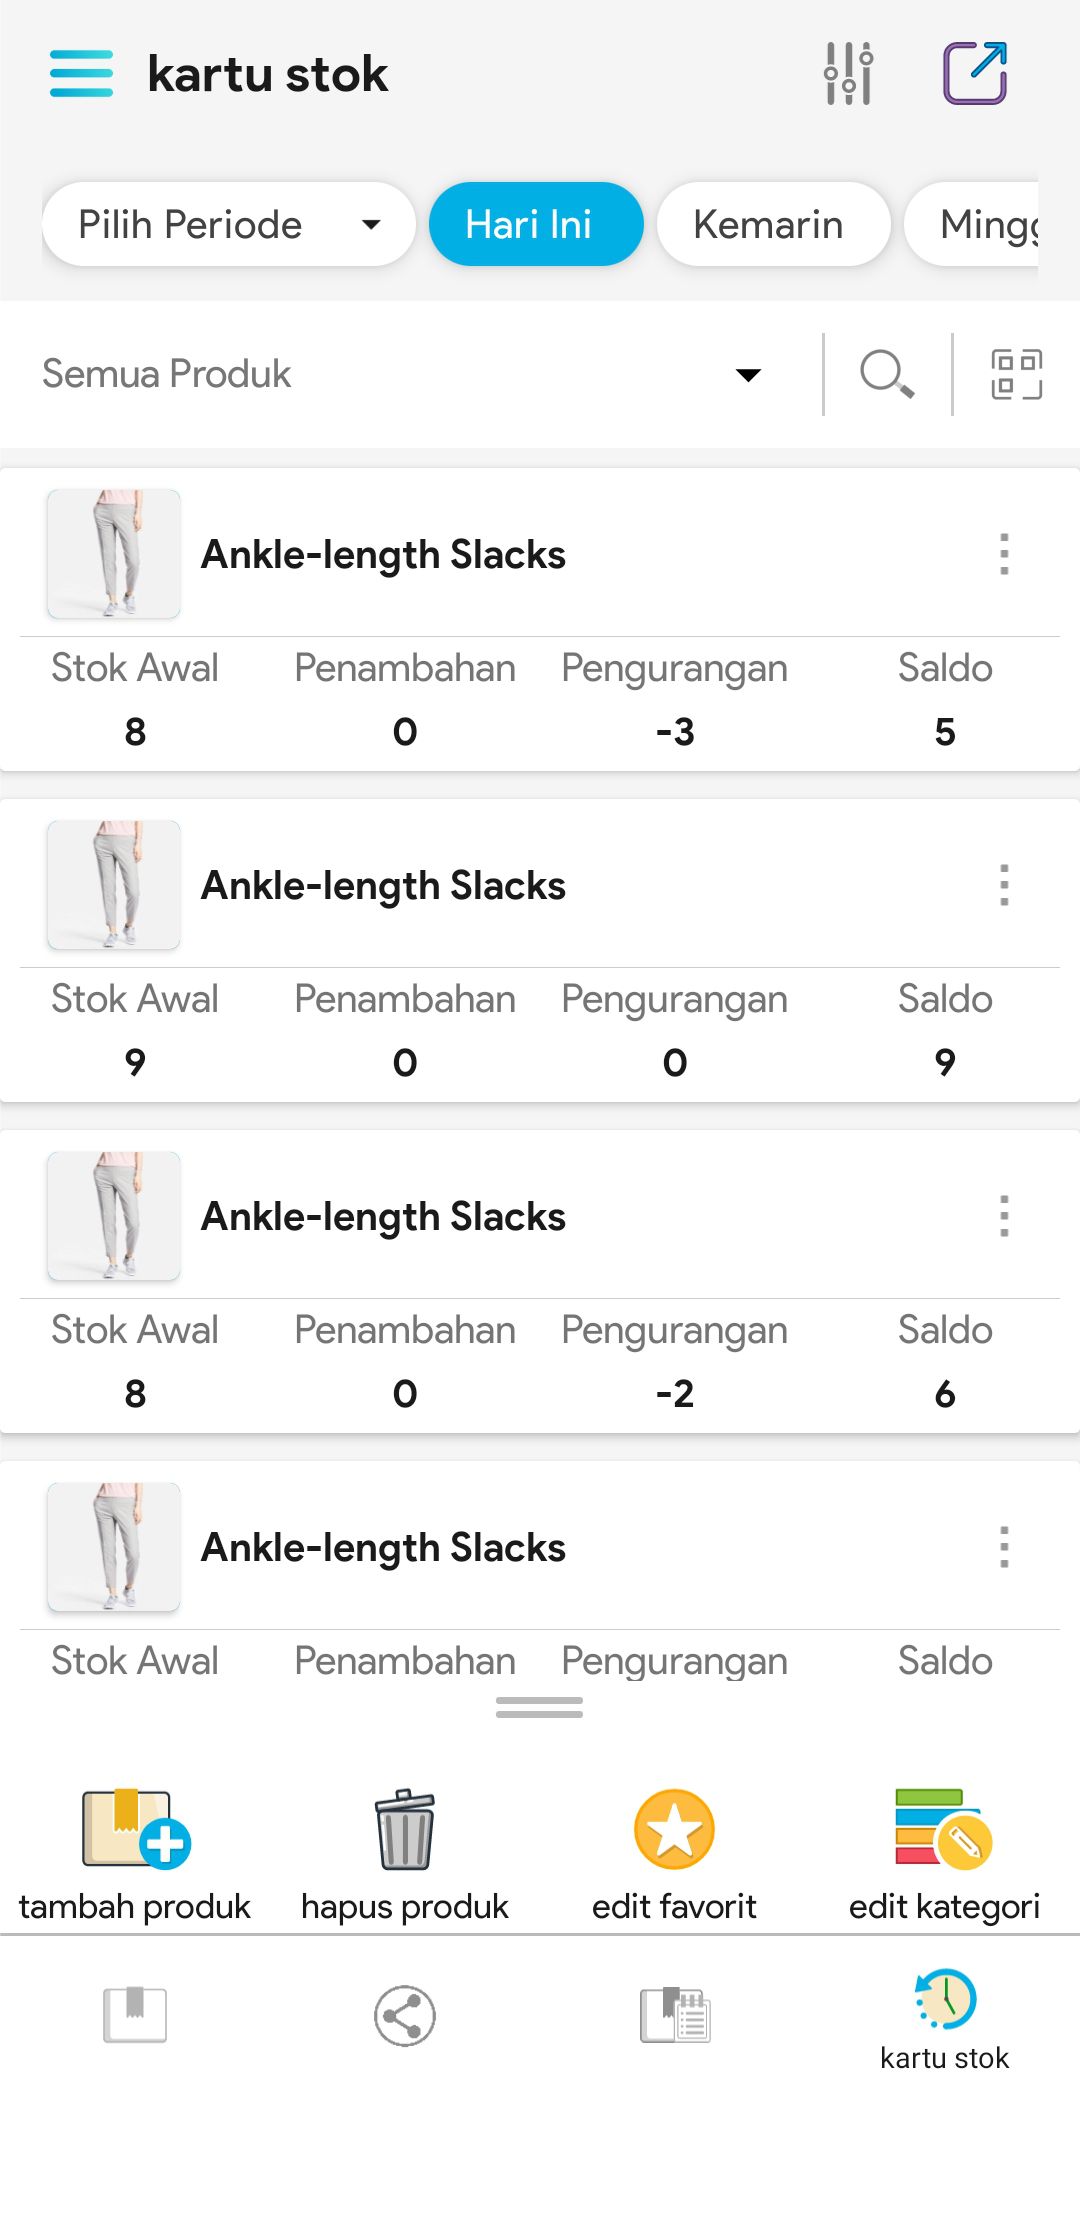
Task: Open the product search magnifier
Action: [887, 375]
